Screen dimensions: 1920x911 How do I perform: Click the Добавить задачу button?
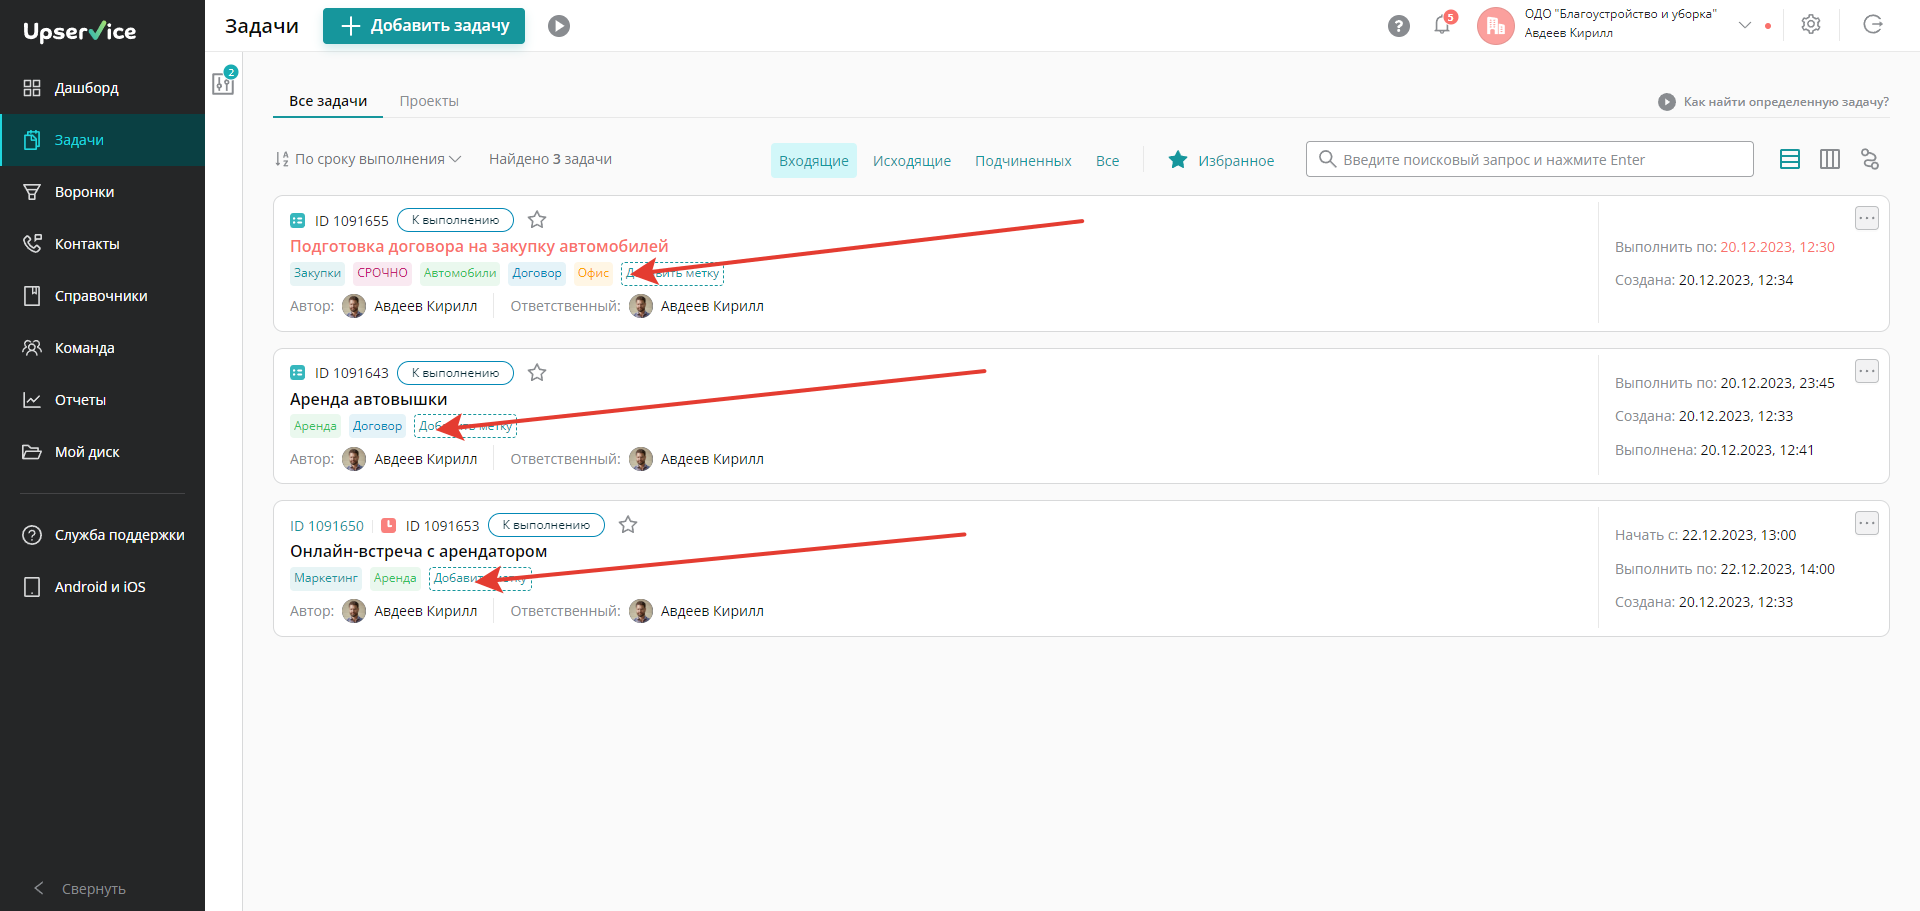(424, 26)
